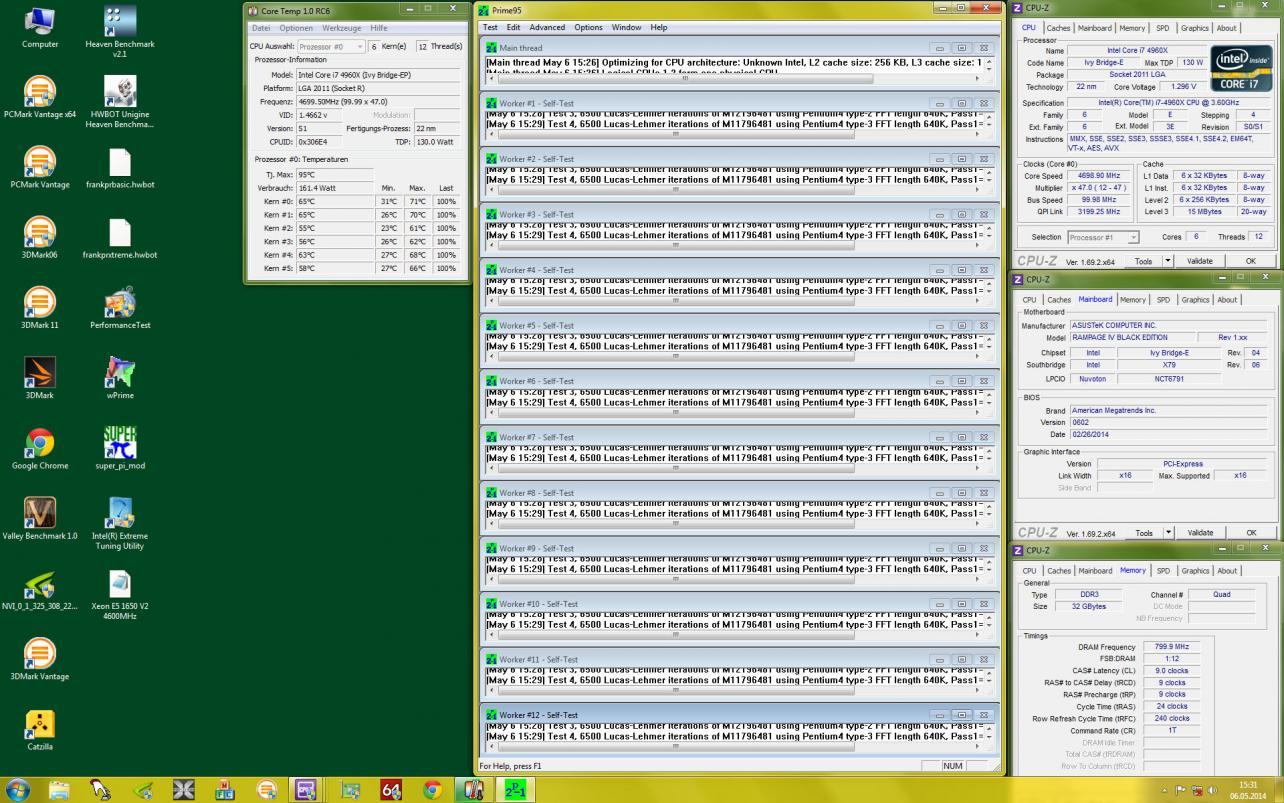Select the 3DMark06 desktop shortcut
1284x803 pixels.
click(x=39, y=238)
